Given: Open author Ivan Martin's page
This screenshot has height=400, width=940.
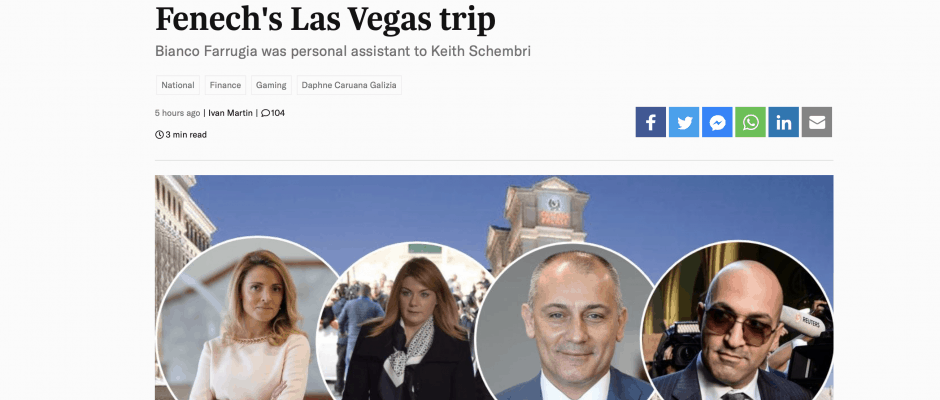Looking at the screenshot, I should tap(230, 113).
